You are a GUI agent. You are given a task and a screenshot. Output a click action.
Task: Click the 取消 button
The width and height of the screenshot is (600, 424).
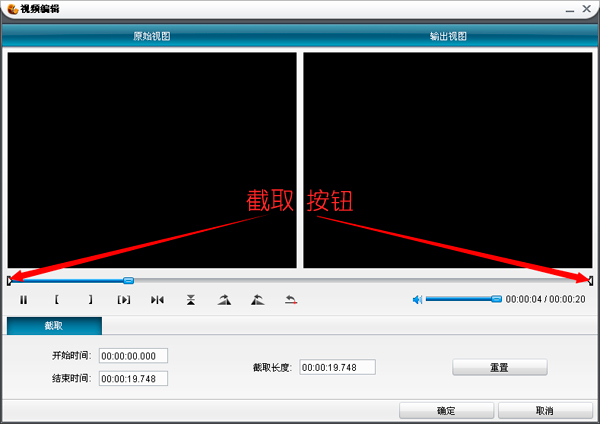(545, 411)
